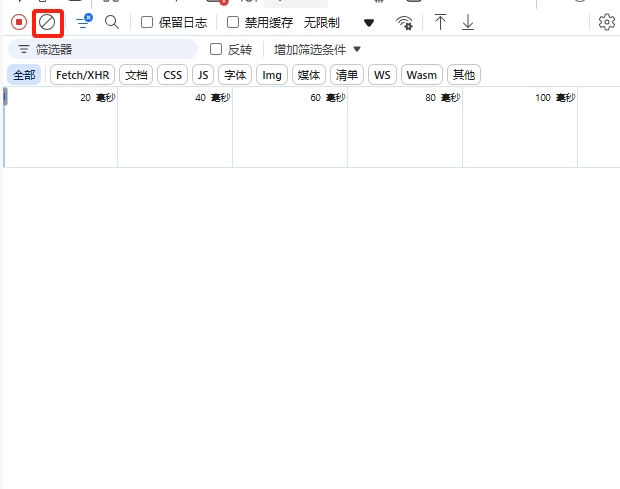Click the 80 毫秒 timeline marker
The width and height of the screenshot is (620, 489).
click(443, 98)
